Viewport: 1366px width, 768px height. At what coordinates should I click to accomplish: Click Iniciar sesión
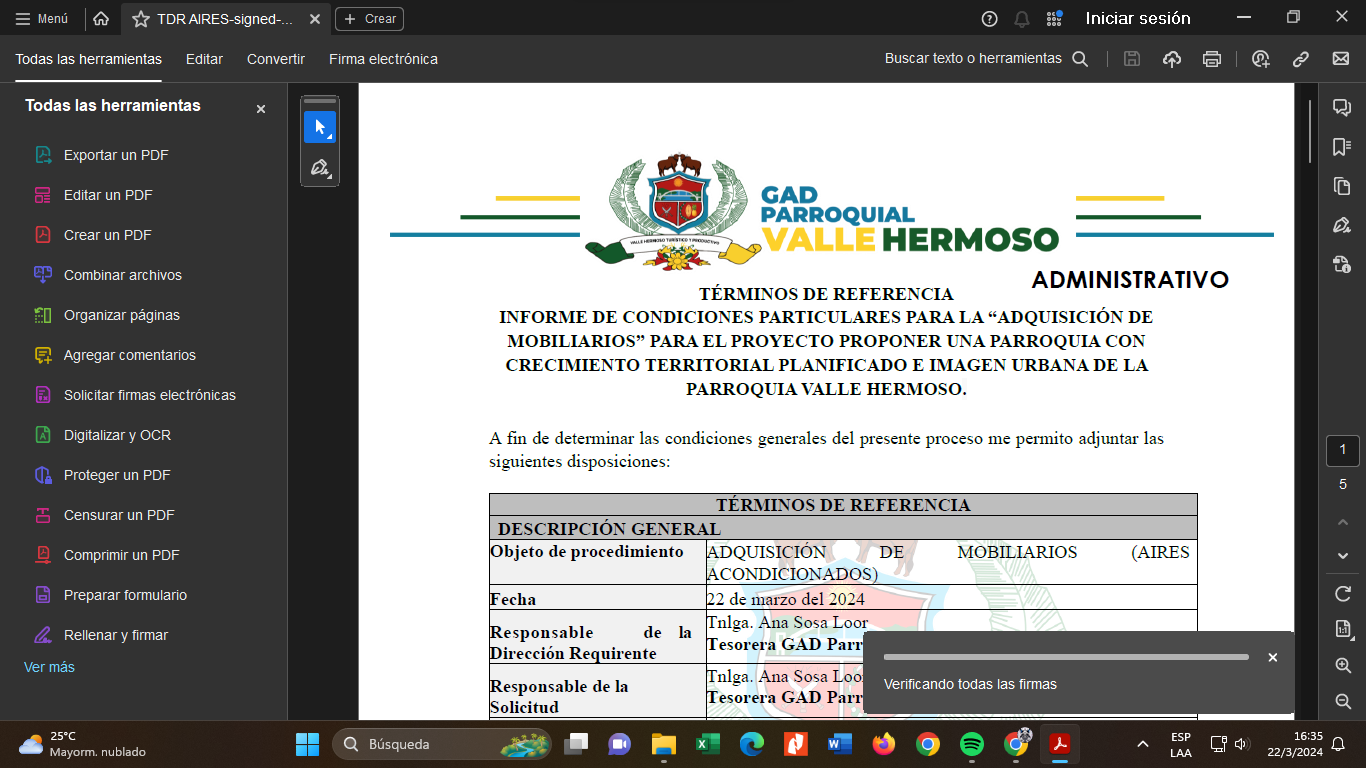coord(1138,19)
